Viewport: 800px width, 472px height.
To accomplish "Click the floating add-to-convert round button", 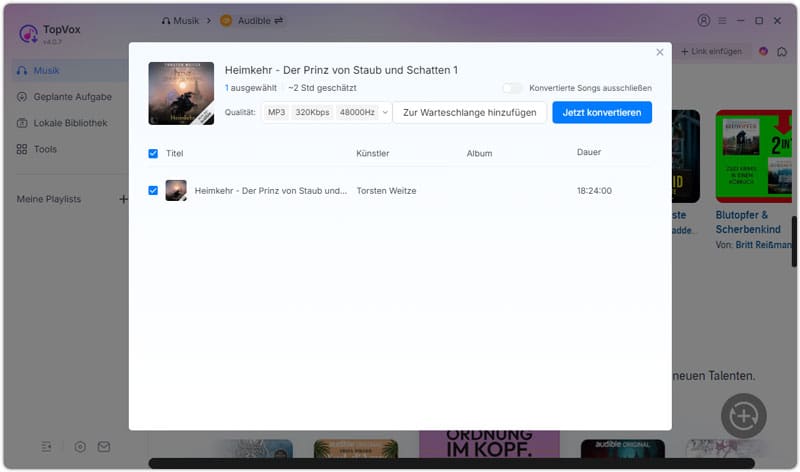I will click(x=743, y=416).
